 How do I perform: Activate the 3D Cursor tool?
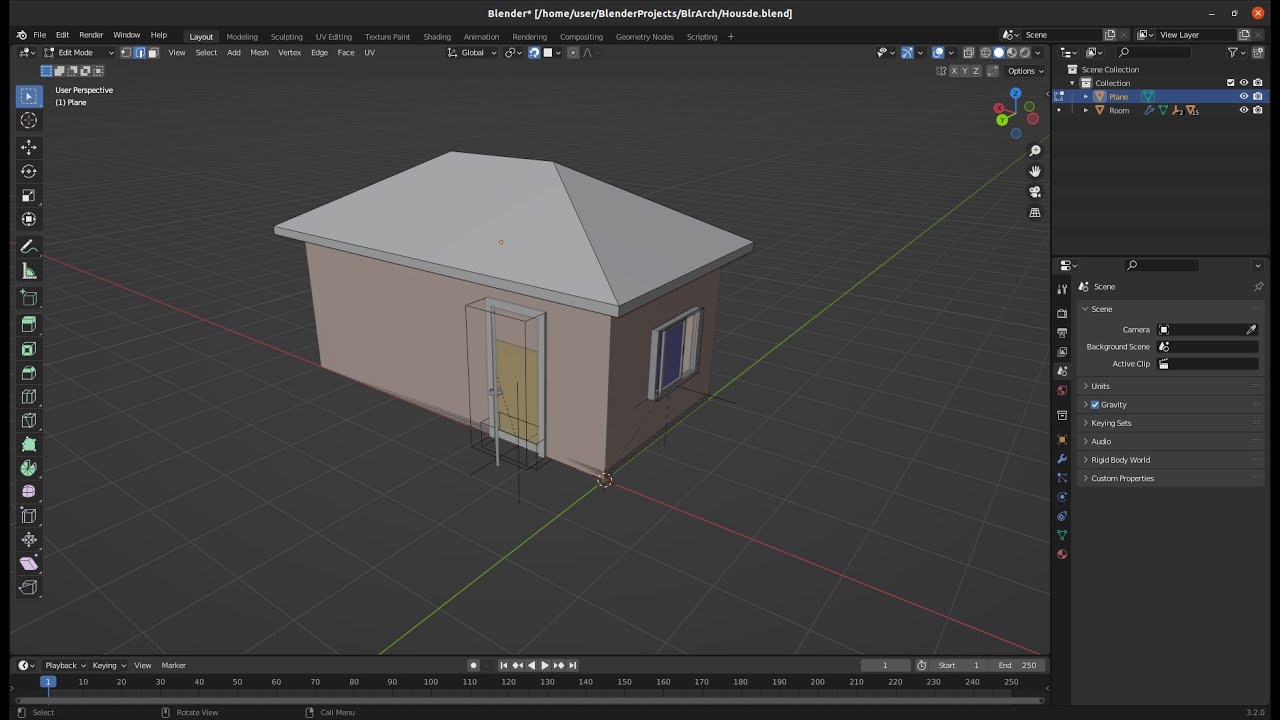point(29,120)
